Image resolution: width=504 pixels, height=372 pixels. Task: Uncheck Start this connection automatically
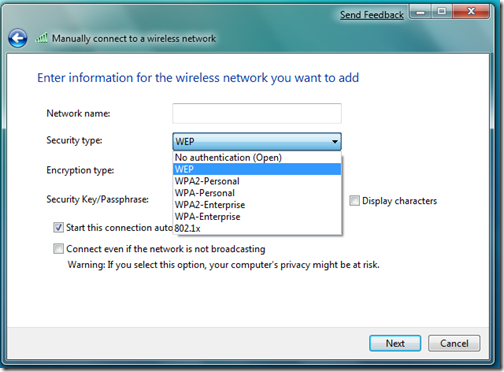[58, 228]
